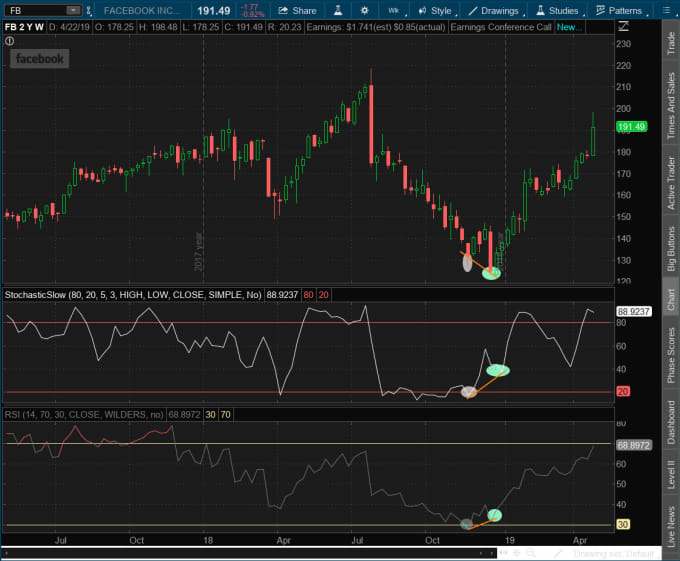Open the Wk timeframe dropdown

click(396, 11)
